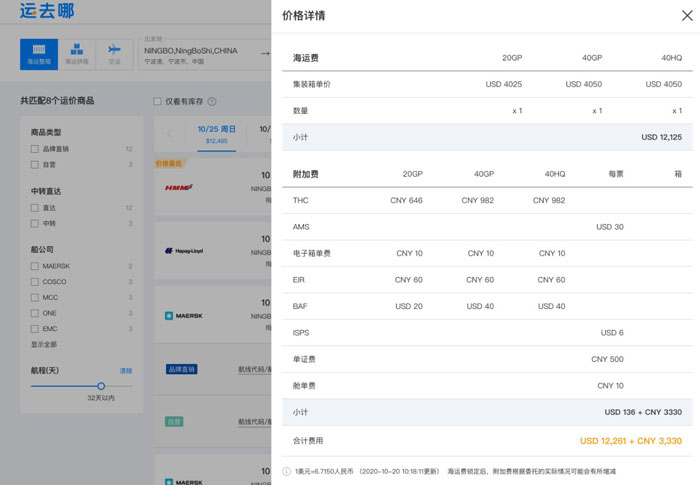Select the 空运 air freight plane icon

[x=113, y=53]
